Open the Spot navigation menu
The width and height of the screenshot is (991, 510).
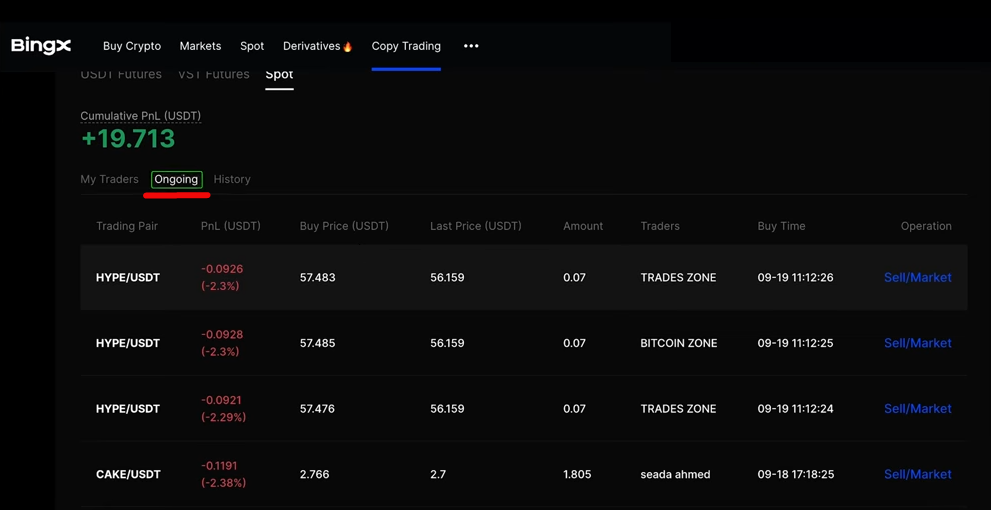point(252,46)
